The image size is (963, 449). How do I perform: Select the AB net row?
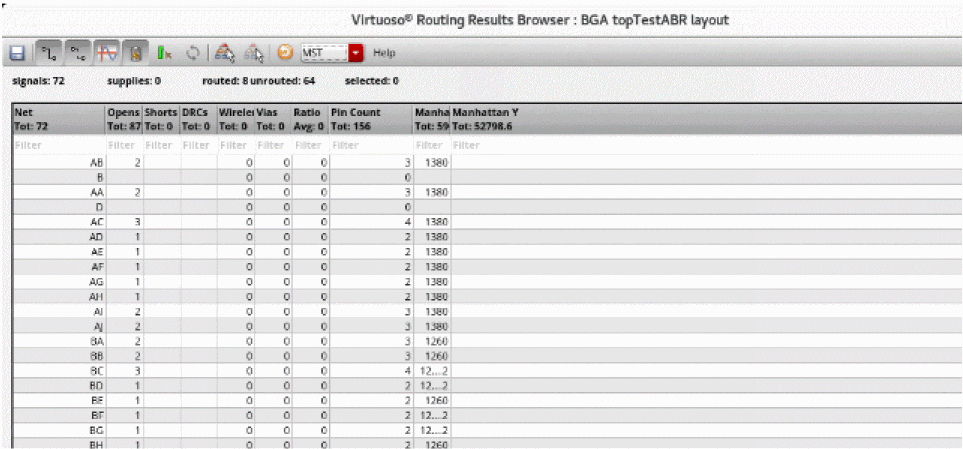coord(487,163)
